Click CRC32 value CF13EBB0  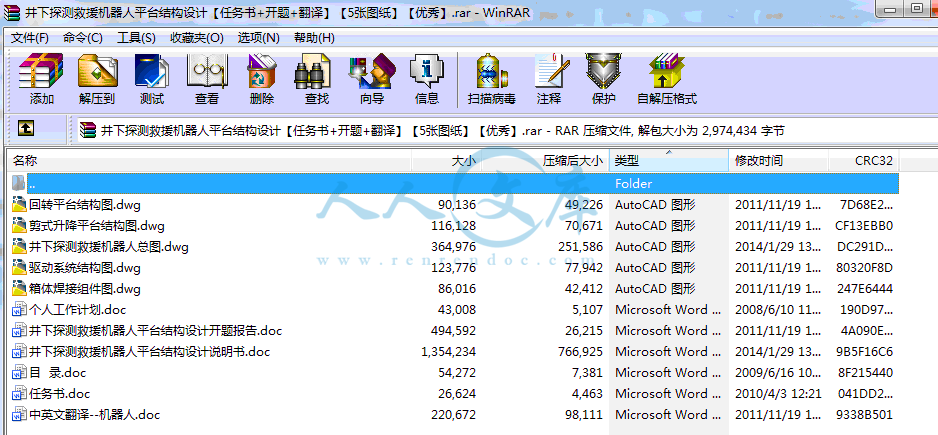coord(864,226)
